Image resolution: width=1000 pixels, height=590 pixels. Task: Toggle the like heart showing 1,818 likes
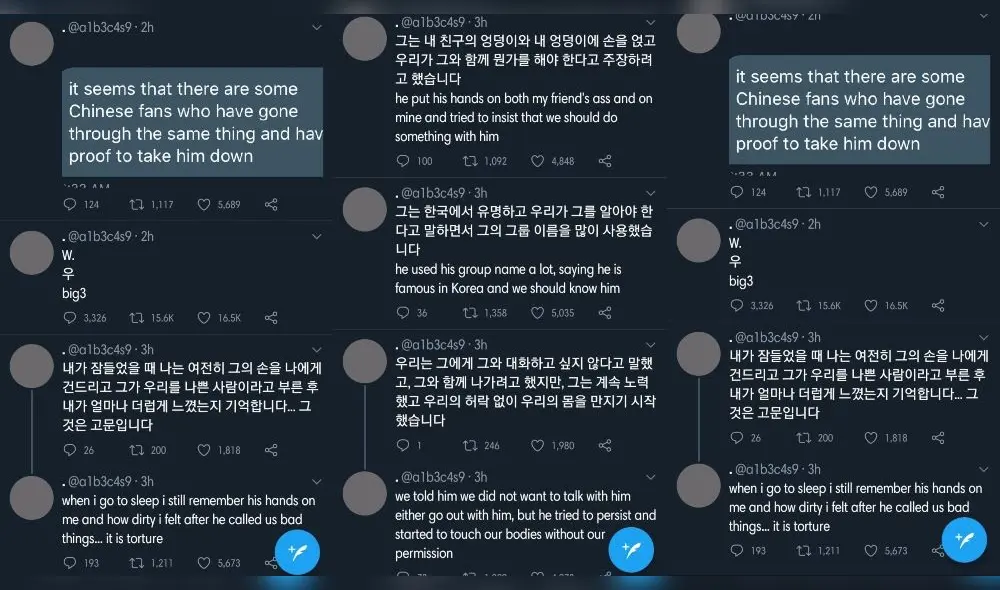coord(206,450)
